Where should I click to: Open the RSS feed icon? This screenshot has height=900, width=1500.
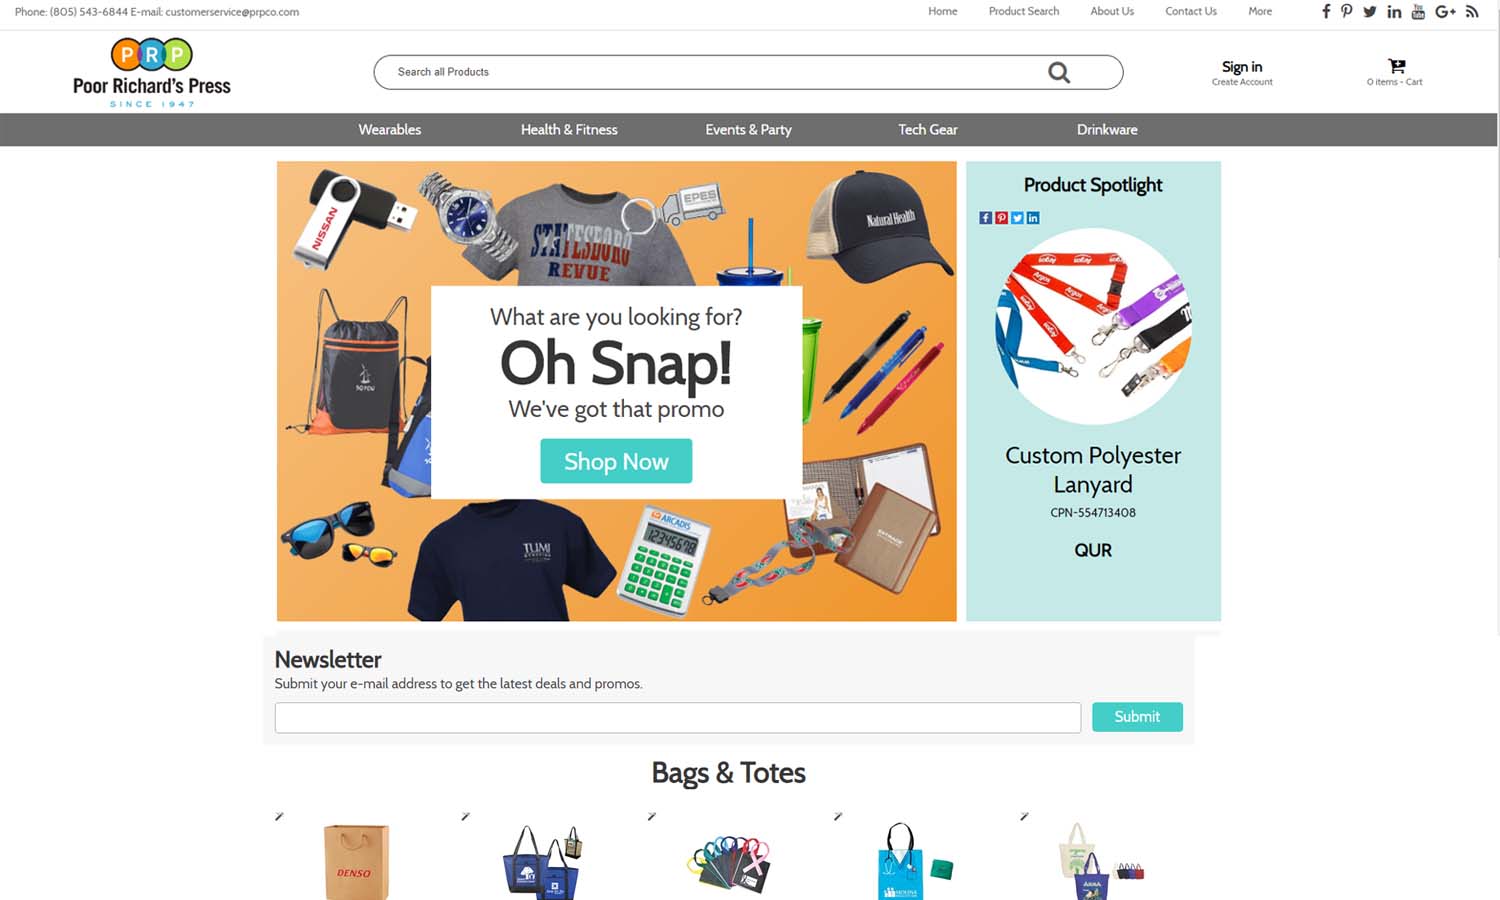coord(1472,12)
